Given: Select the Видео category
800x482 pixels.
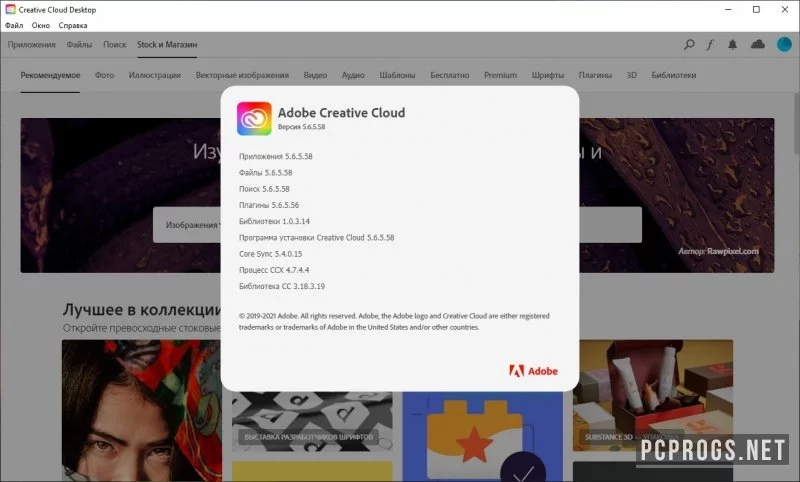Looking at the screenshot, I should pos(315,75).
